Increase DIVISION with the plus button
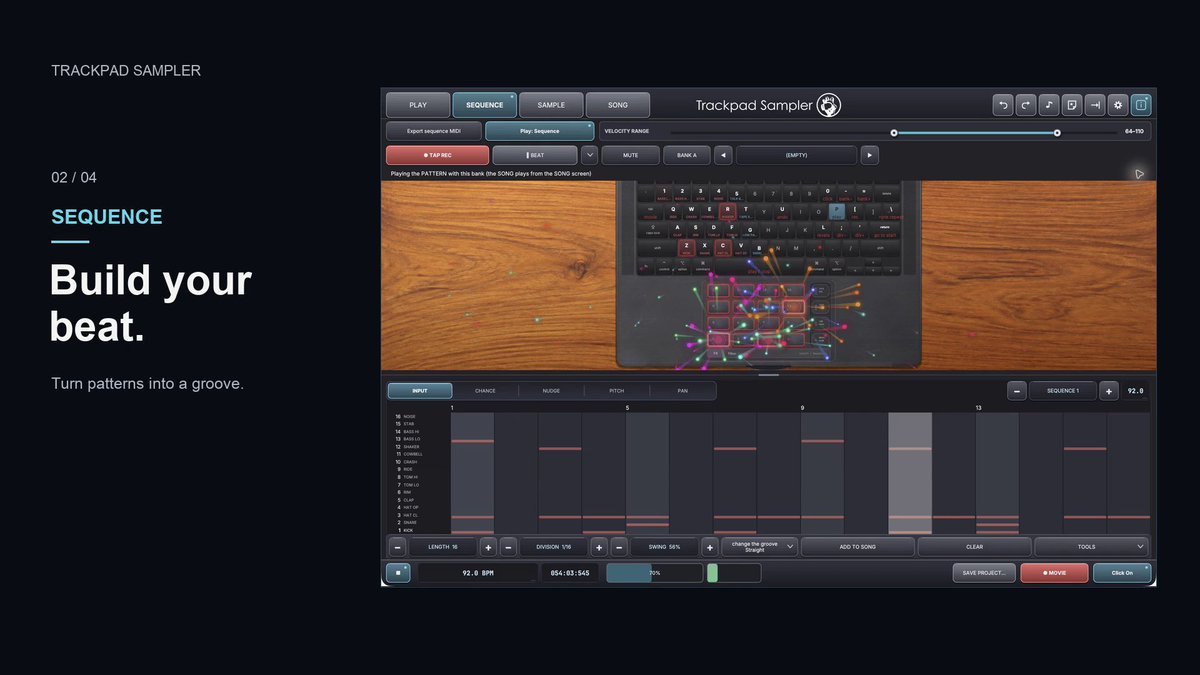1200x675 pixels. (598, 547)
